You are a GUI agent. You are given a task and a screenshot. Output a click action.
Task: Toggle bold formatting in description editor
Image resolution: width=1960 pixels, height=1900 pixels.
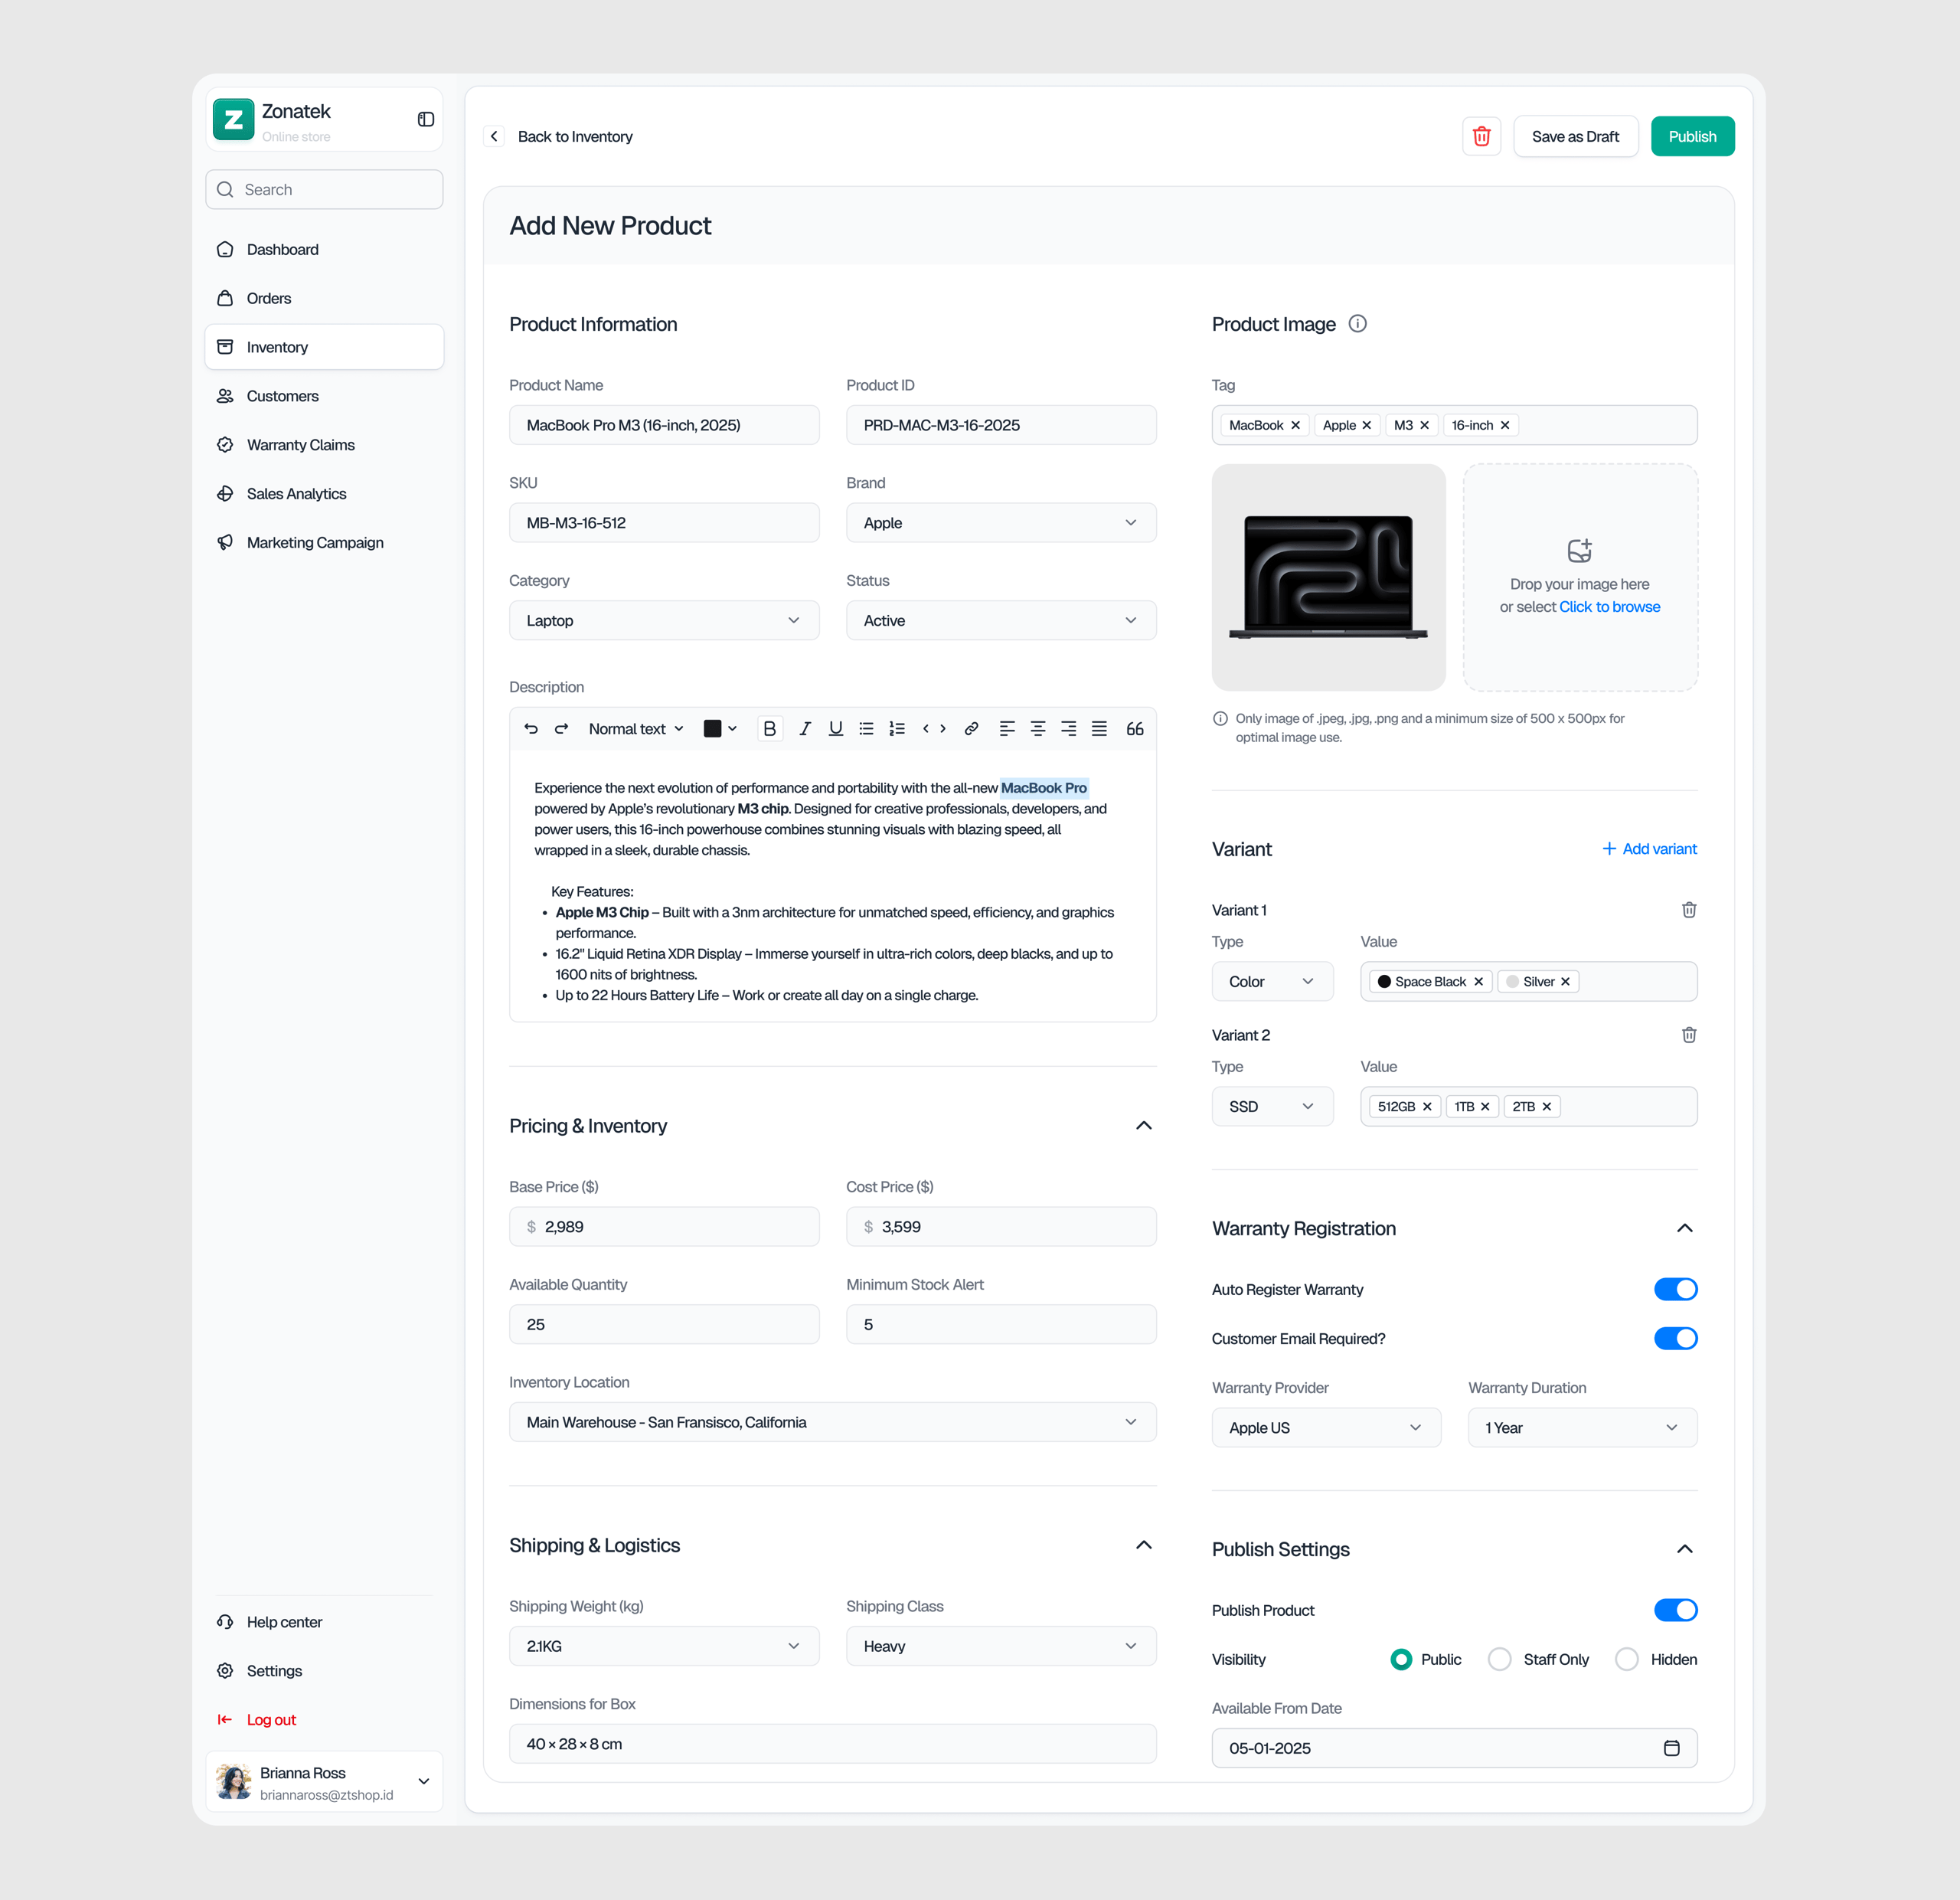point(770,729)
